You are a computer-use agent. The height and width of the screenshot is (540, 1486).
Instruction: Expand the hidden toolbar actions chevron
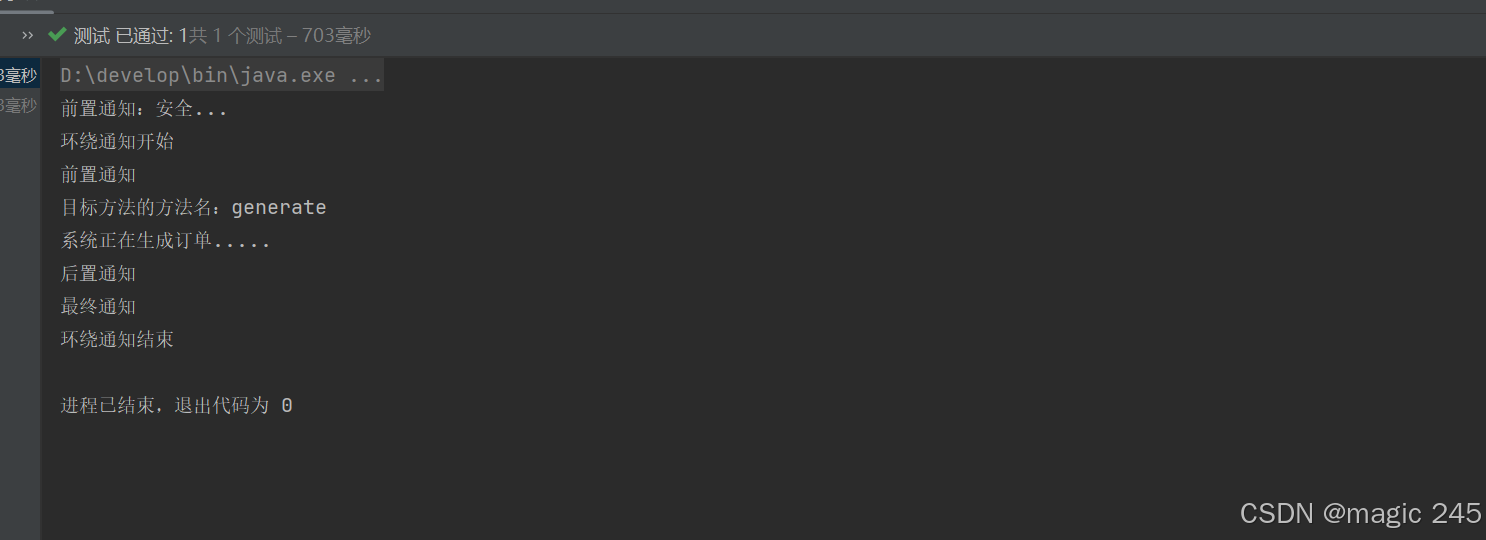(28, 36)
